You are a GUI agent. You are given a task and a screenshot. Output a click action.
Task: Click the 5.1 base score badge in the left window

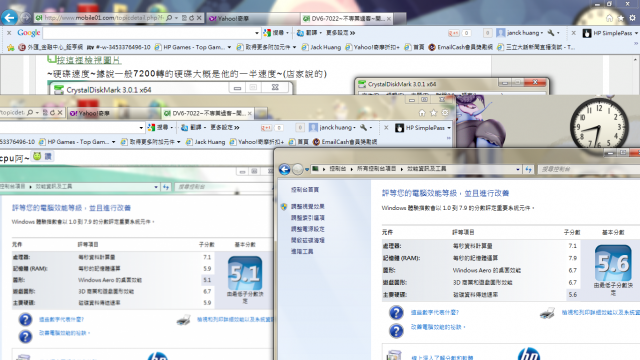(x=245, y=273)
